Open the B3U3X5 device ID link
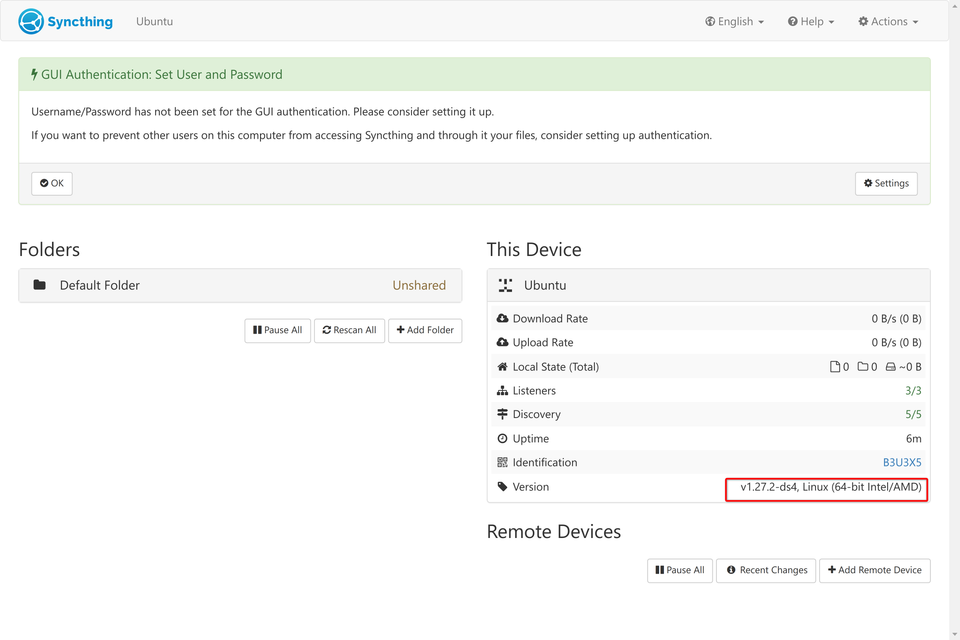Viewport: 960px width, 640px height. point(901,462)
